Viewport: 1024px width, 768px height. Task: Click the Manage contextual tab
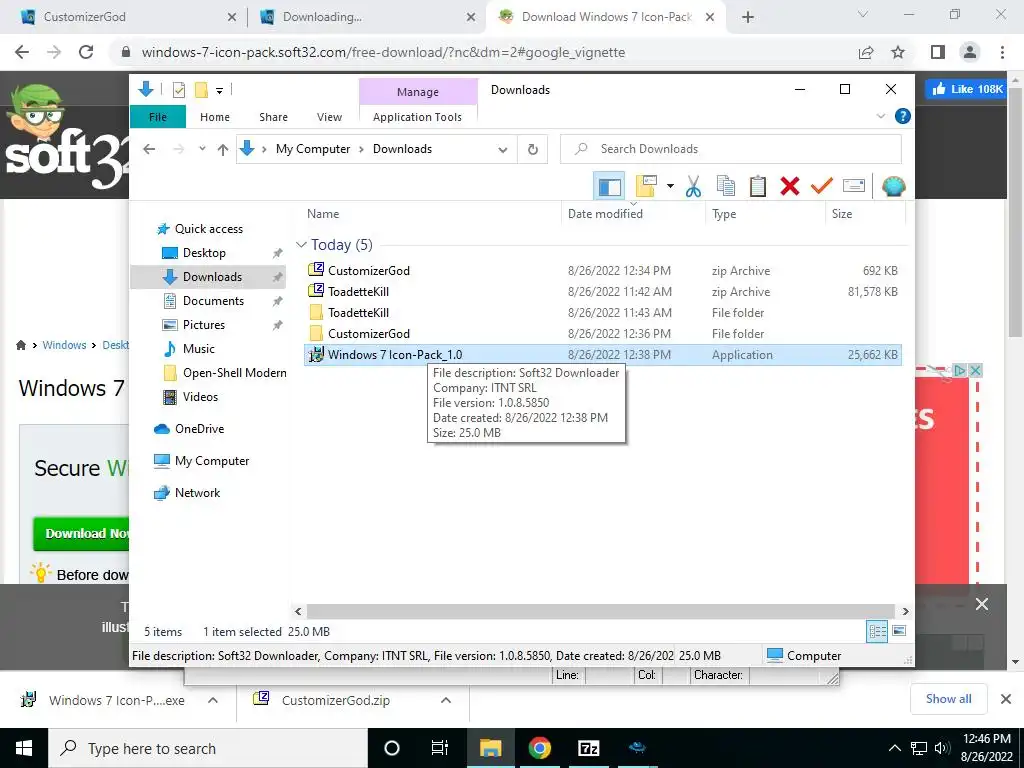418,92
